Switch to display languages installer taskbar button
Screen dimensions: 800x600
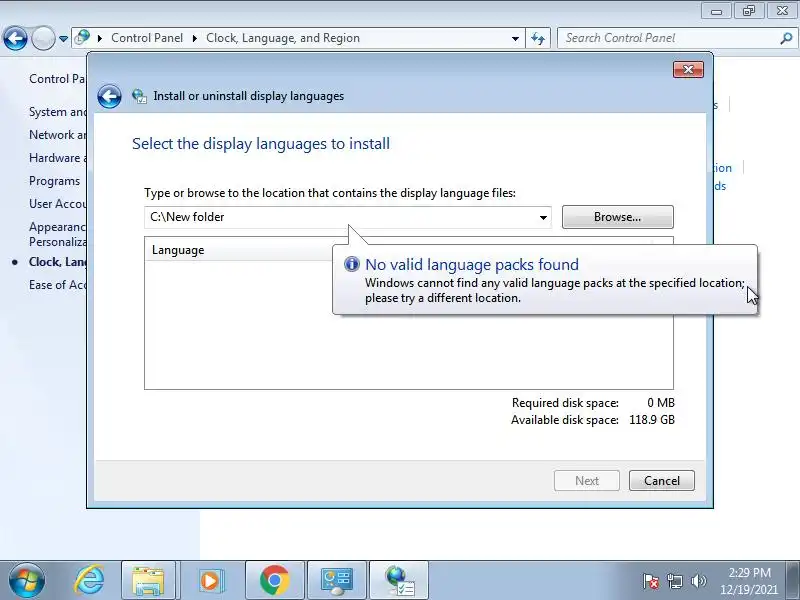pos(399,581)
